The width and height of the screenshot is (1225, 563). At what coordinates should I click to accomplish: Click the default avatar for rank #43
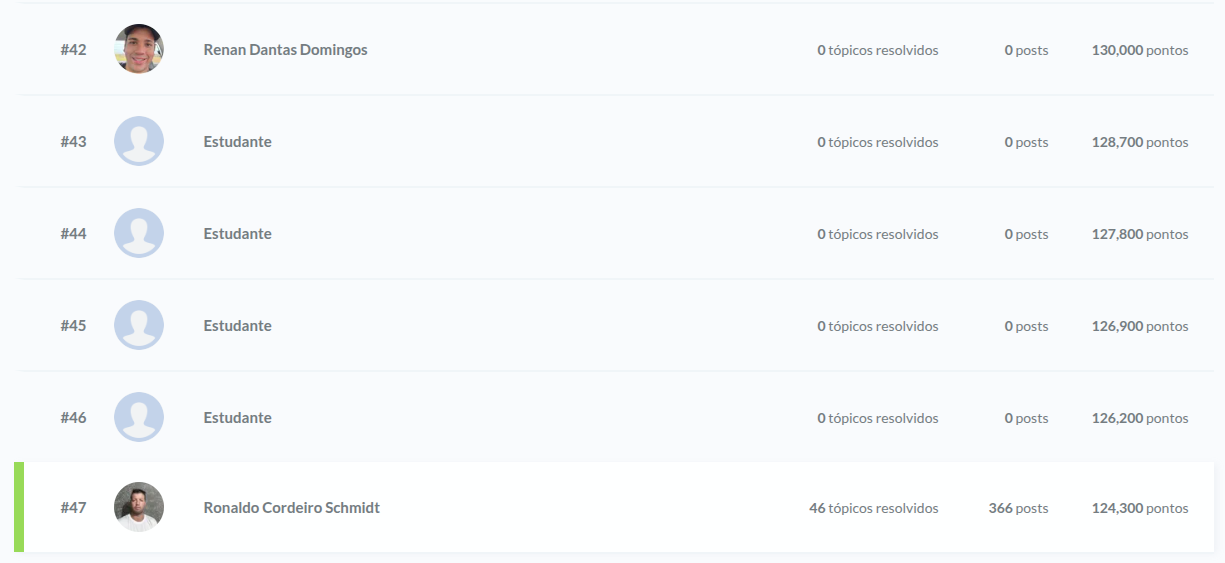[x=139, y=141]
